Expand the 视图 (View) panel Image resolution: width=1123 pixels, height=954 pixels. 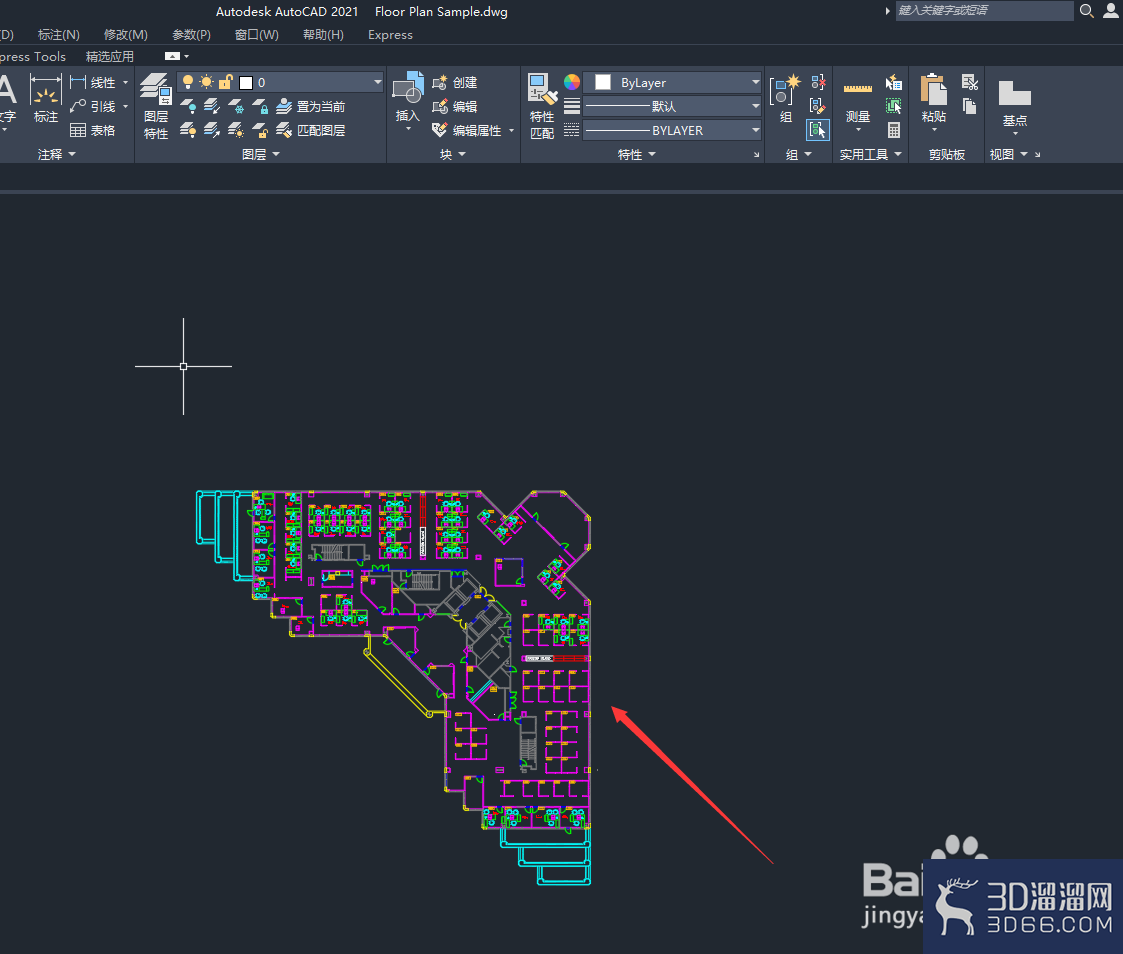point(1008,155)
